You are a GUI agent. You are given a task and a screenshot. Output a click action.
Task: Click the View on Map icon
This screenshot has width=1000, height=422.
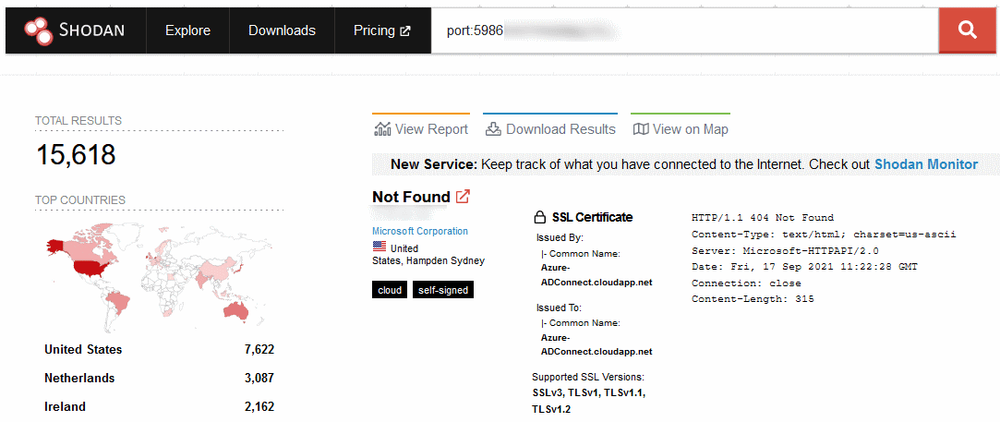click(x=640, y=129)
